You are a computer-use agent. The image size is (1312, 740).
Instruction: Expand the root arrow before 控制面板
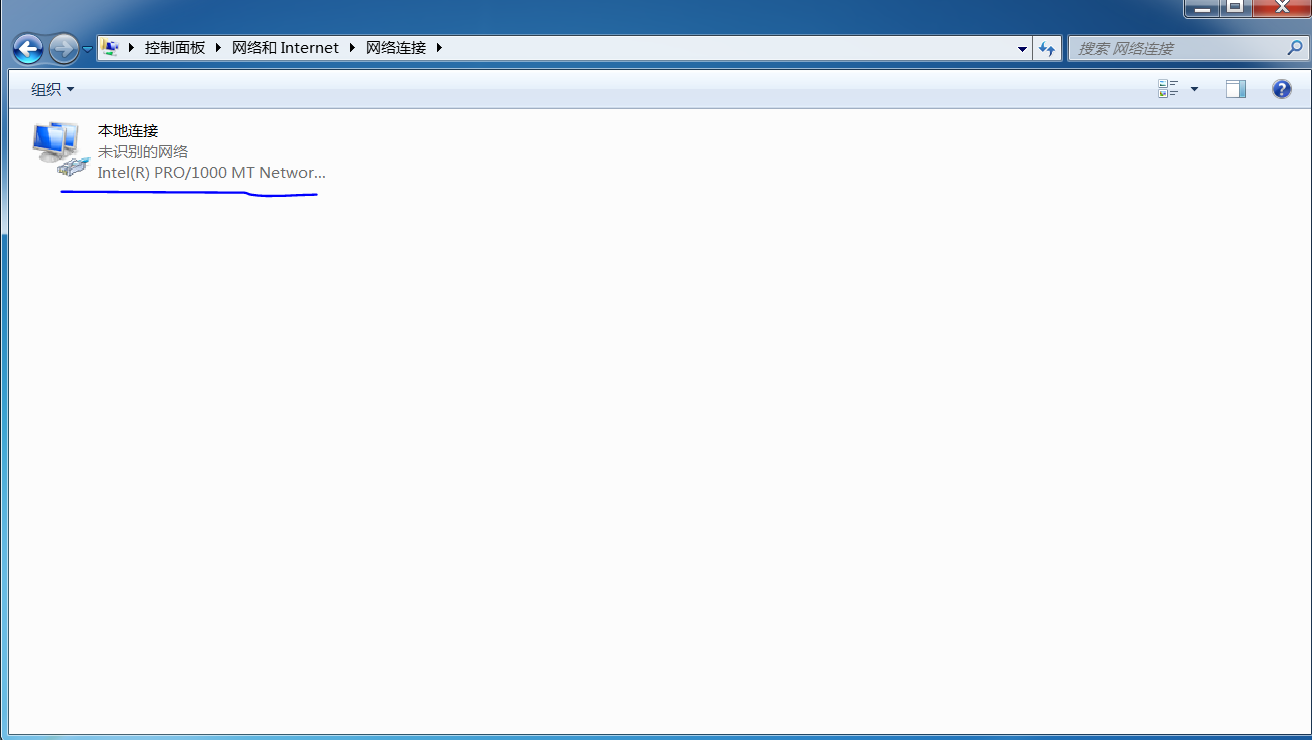[131, 47]
